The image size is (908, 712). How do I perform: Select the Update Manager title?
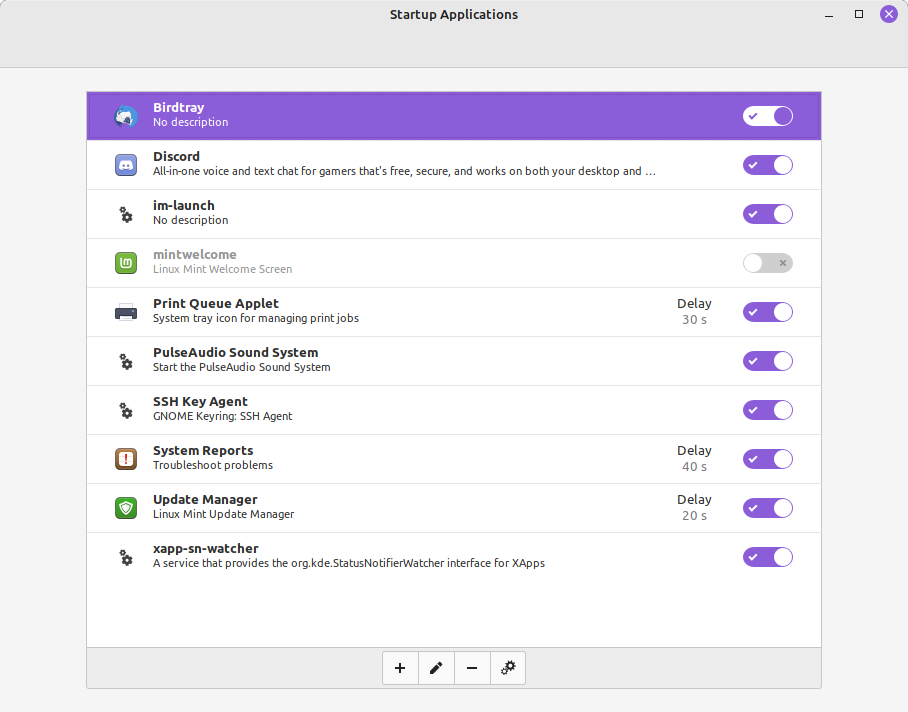[x=205, y=500]
